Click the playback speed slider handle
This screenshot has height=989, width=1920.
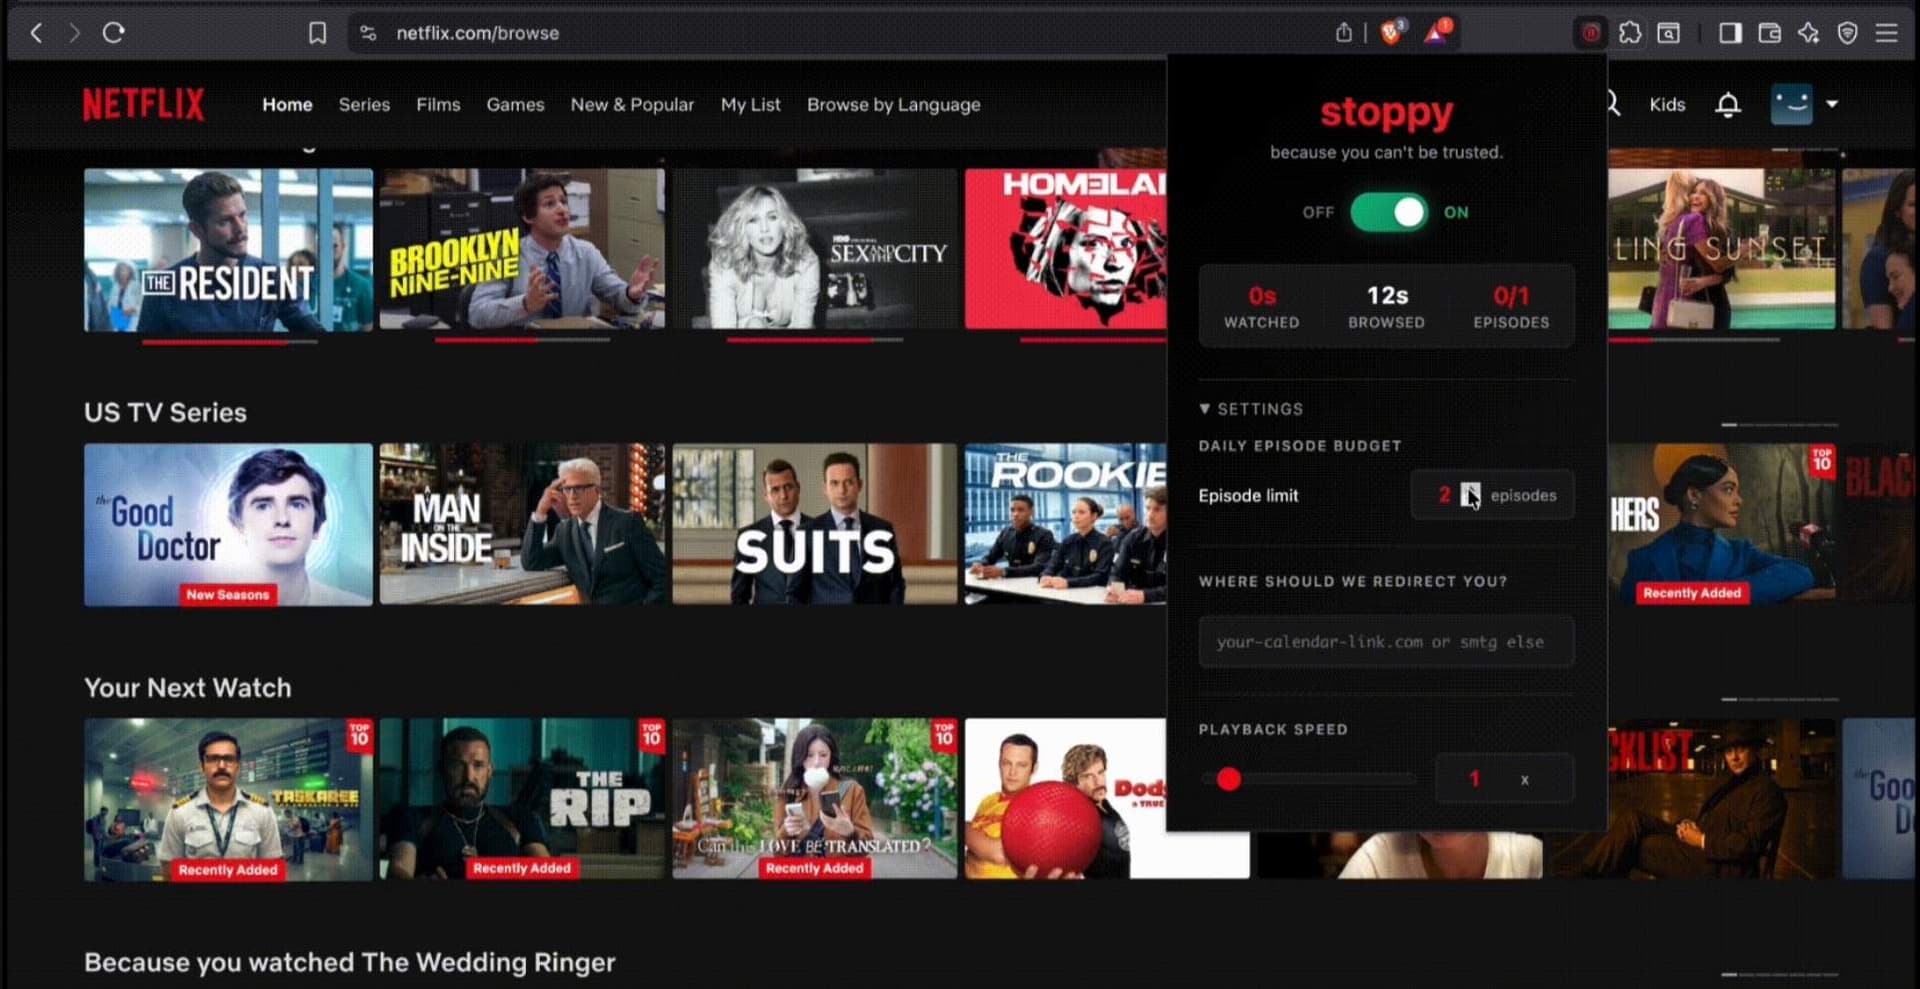point(1229,779)
